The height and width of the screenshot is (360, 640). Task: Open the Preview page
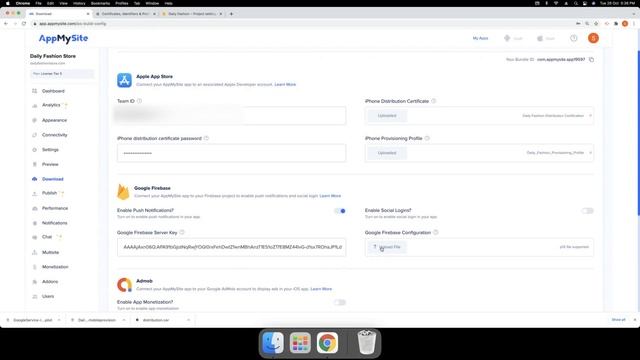click(50, 164)
